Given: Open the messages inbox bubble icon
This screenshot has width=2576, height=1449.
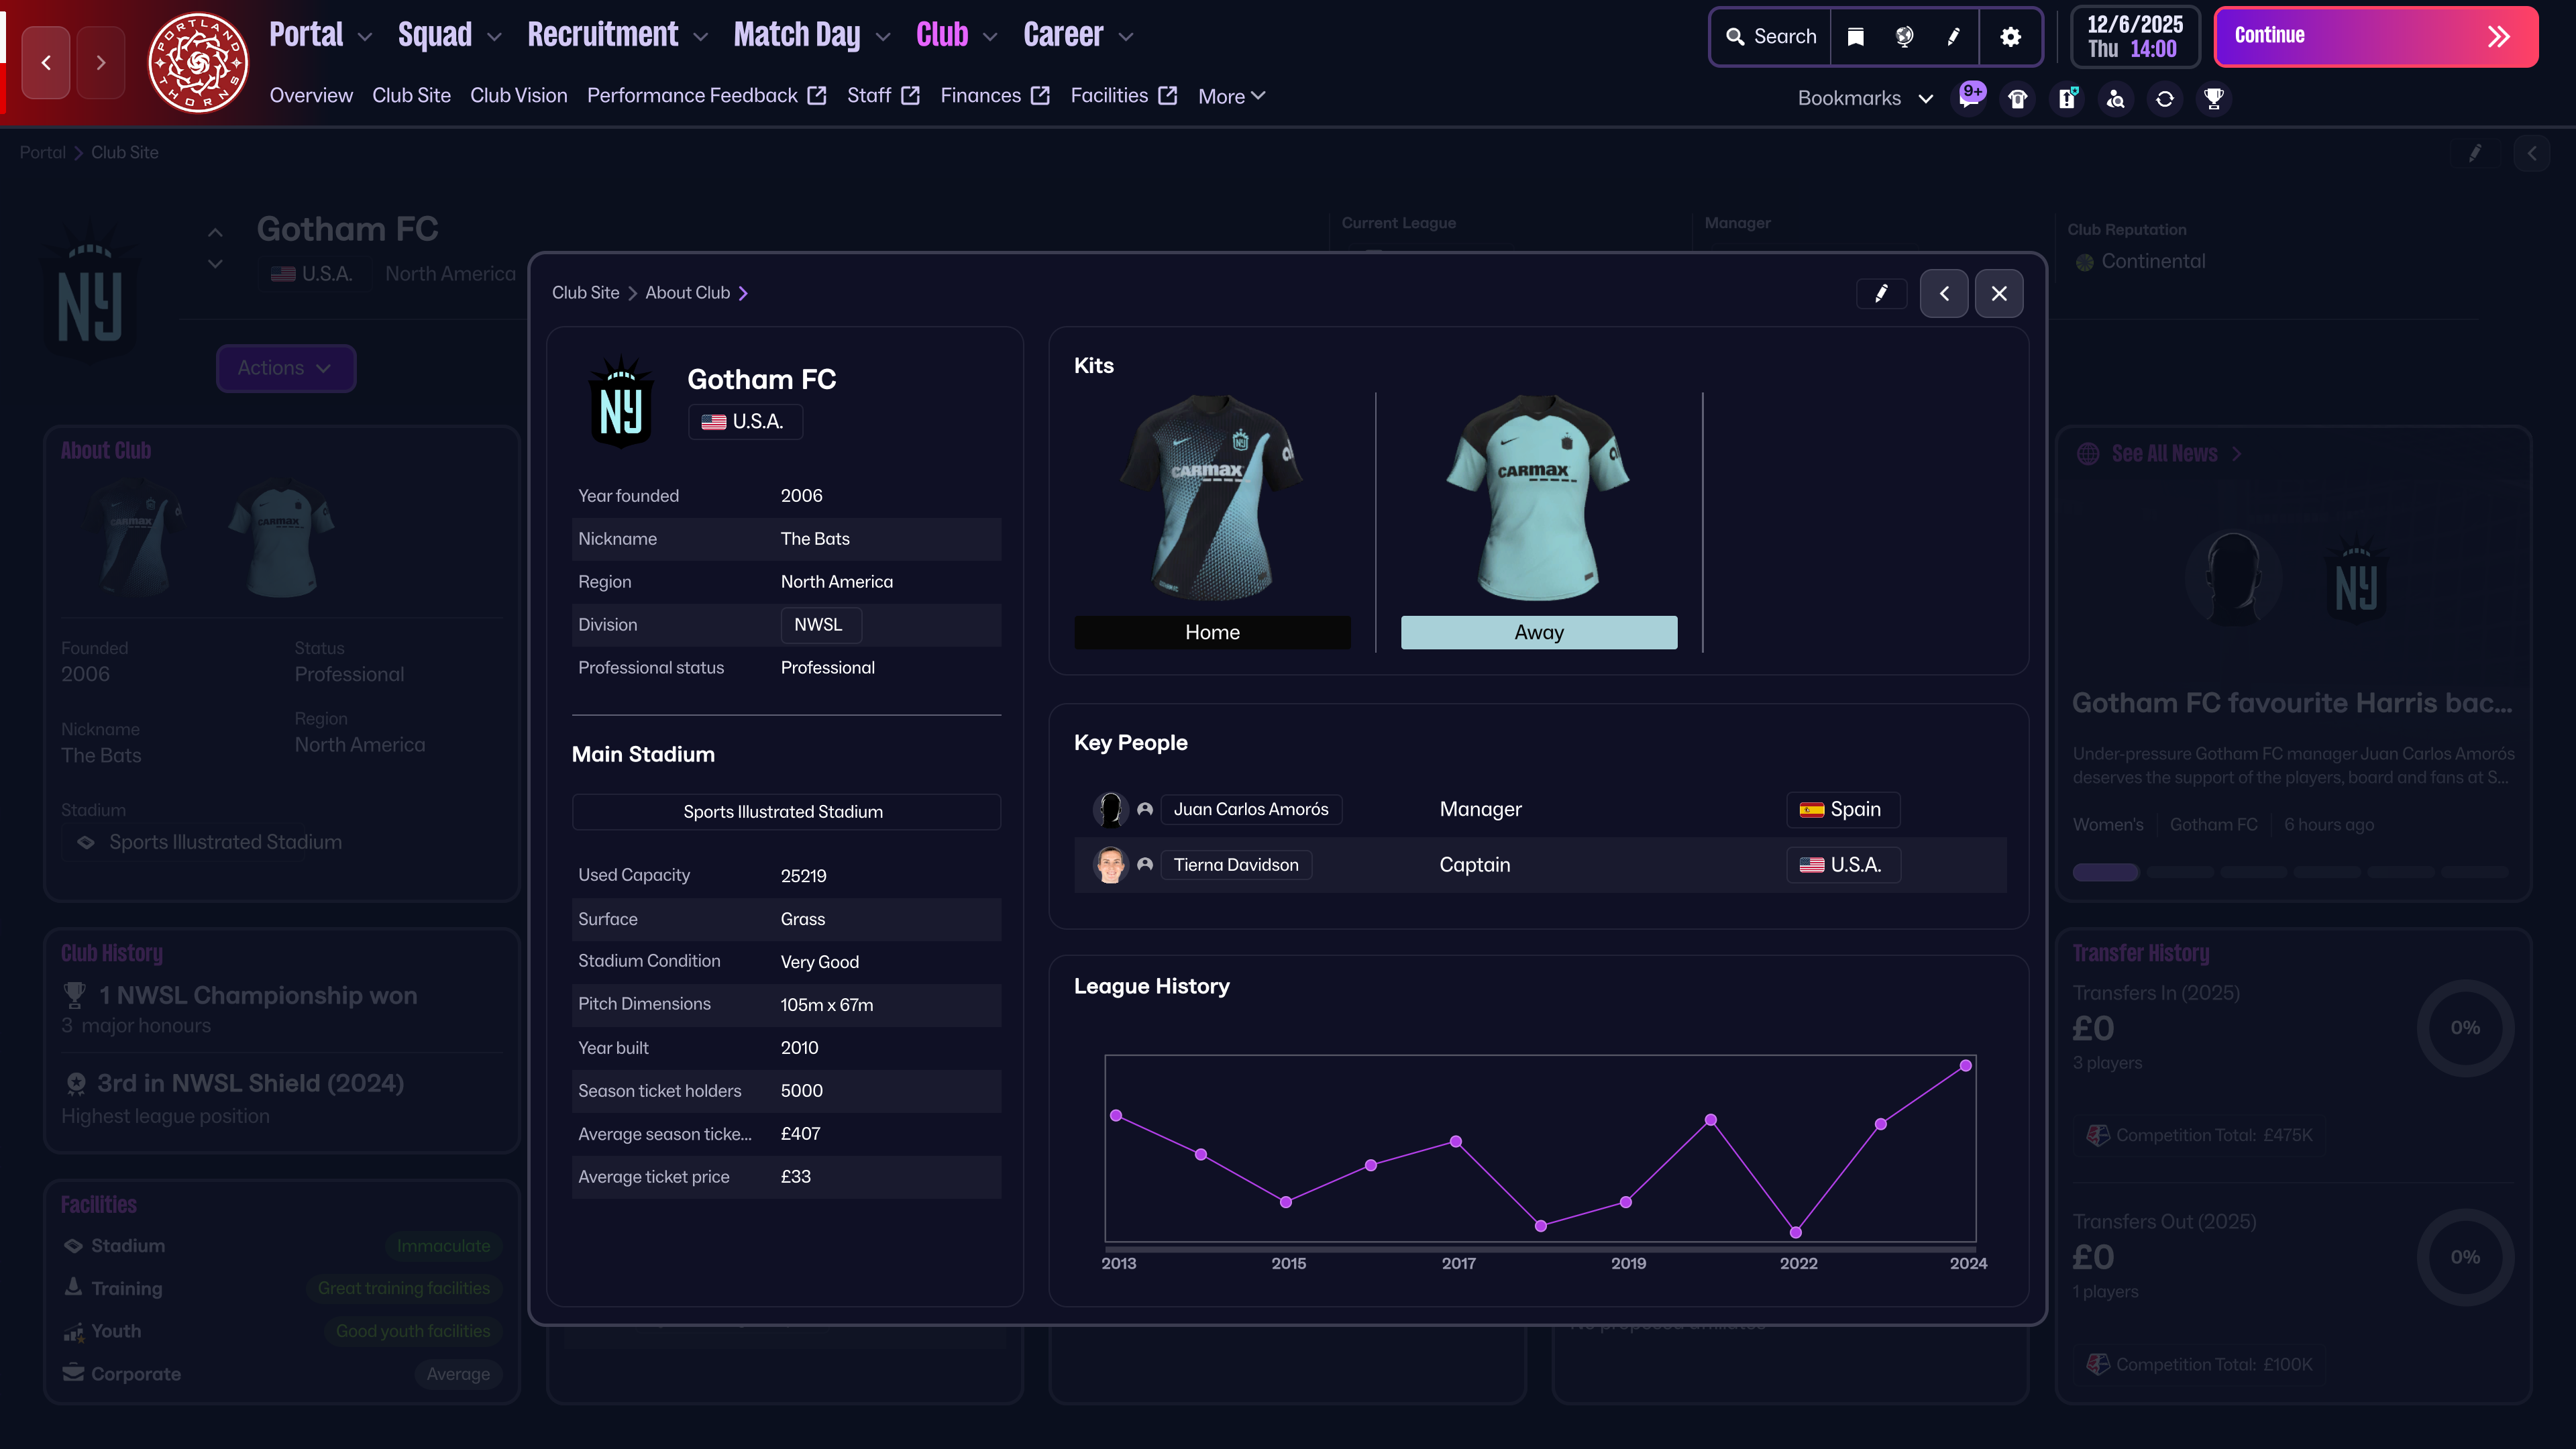Looking at the screenshot, I should (x=1969, y=98).
